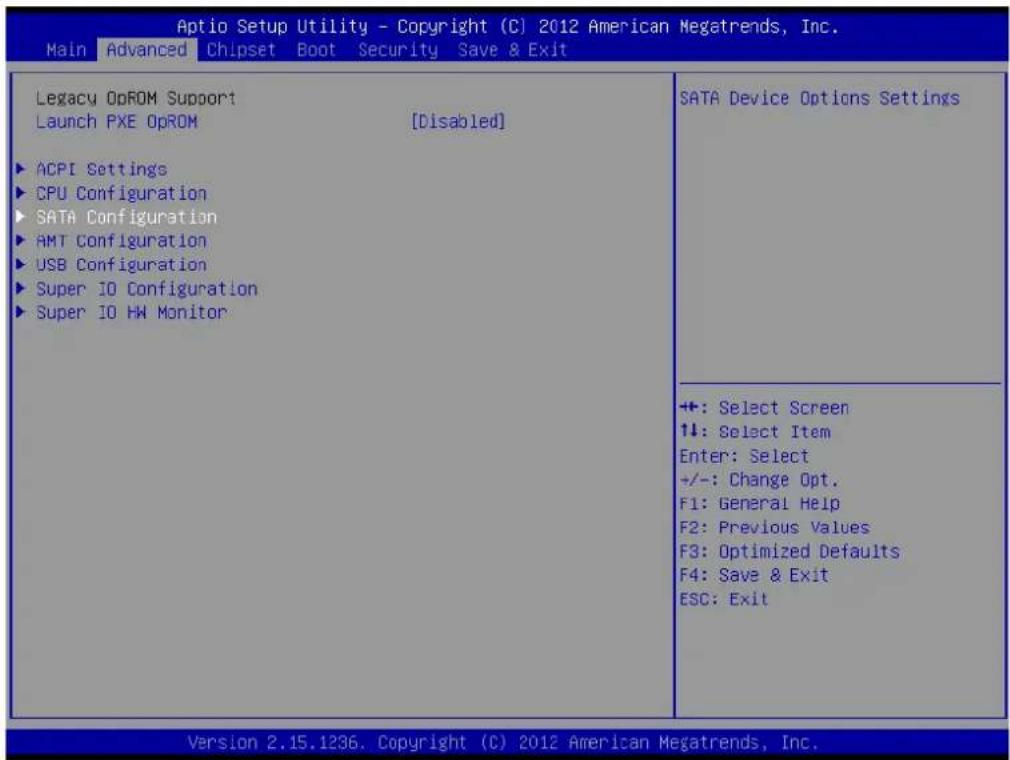The width and height of the screenshot is (1010, 760).
Task: Click the +/-: Change Opt. hint
Action: coord(759,480)
